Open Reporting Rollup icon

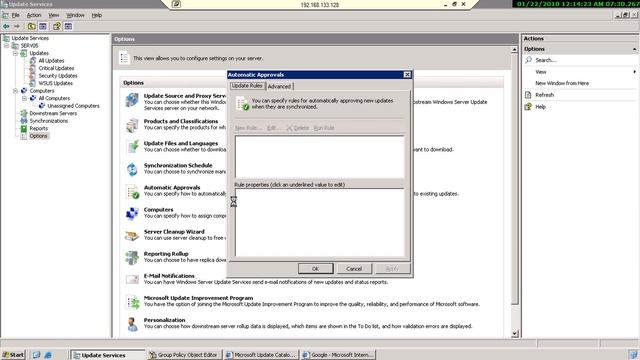point(132,258)
